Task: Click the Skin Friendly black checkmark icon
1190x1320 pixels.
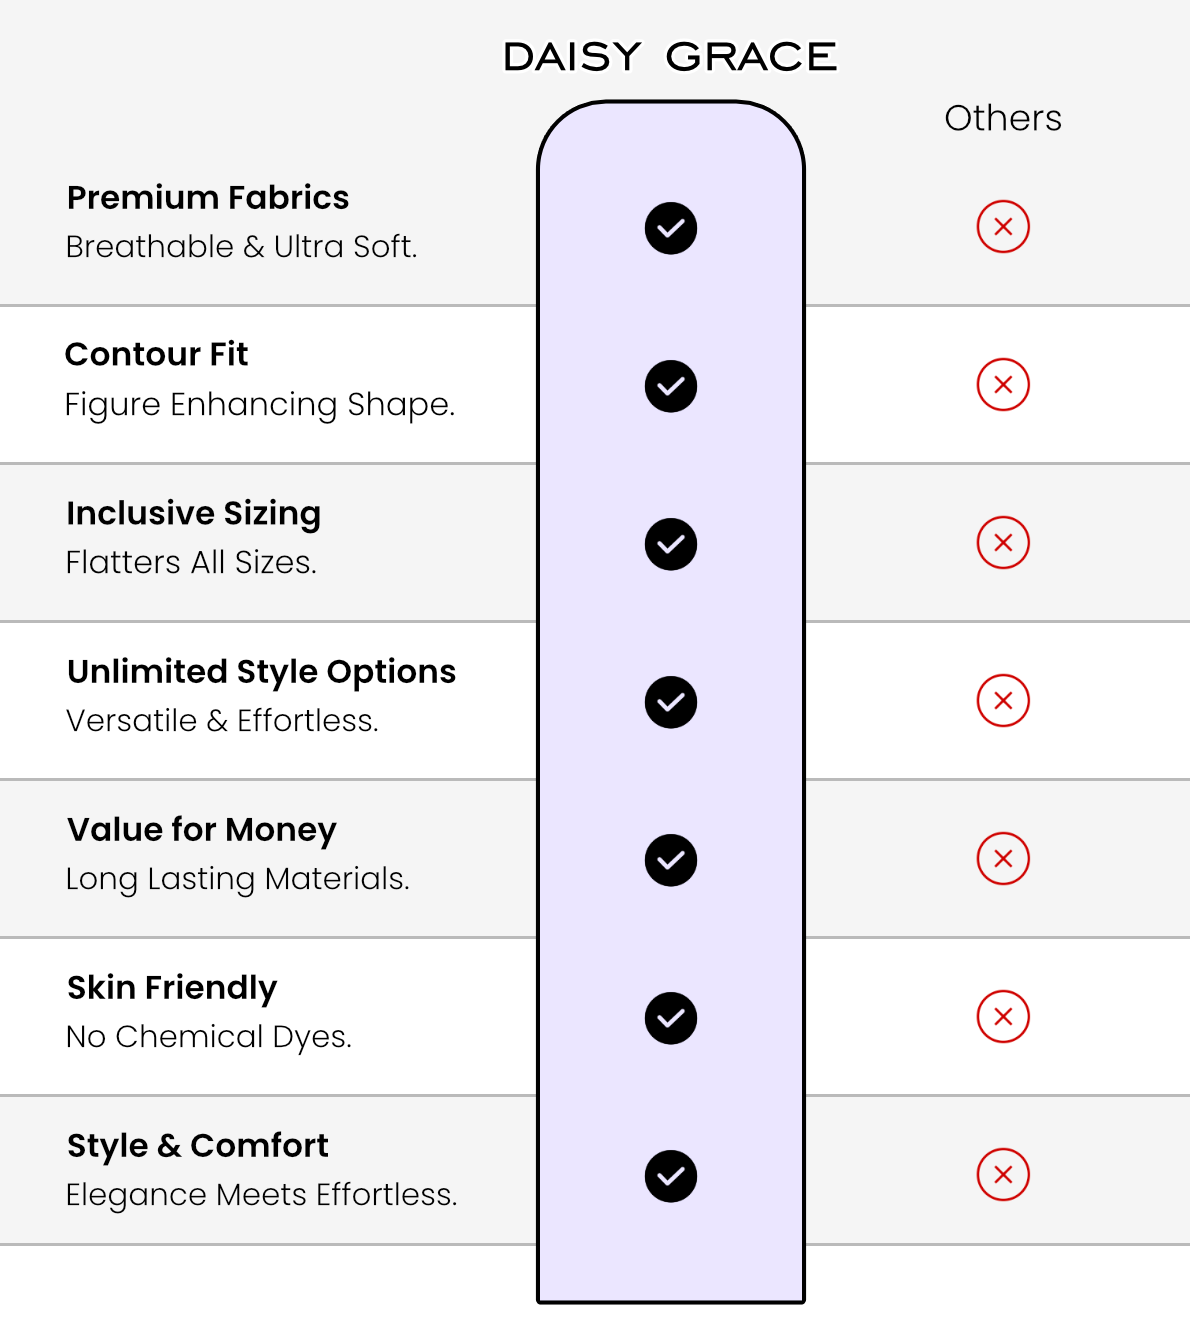Action: pos(671,1018)
